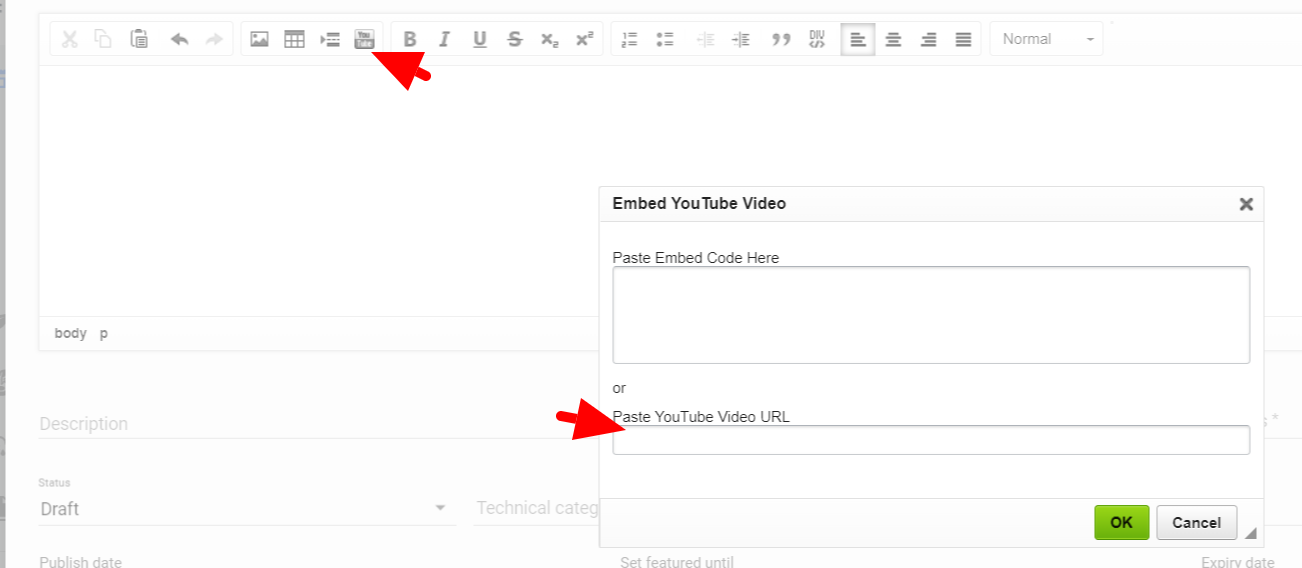Screen dimensions: 1302x568
Task: Apply superscript formatting
Action: (x=585, y=39)
